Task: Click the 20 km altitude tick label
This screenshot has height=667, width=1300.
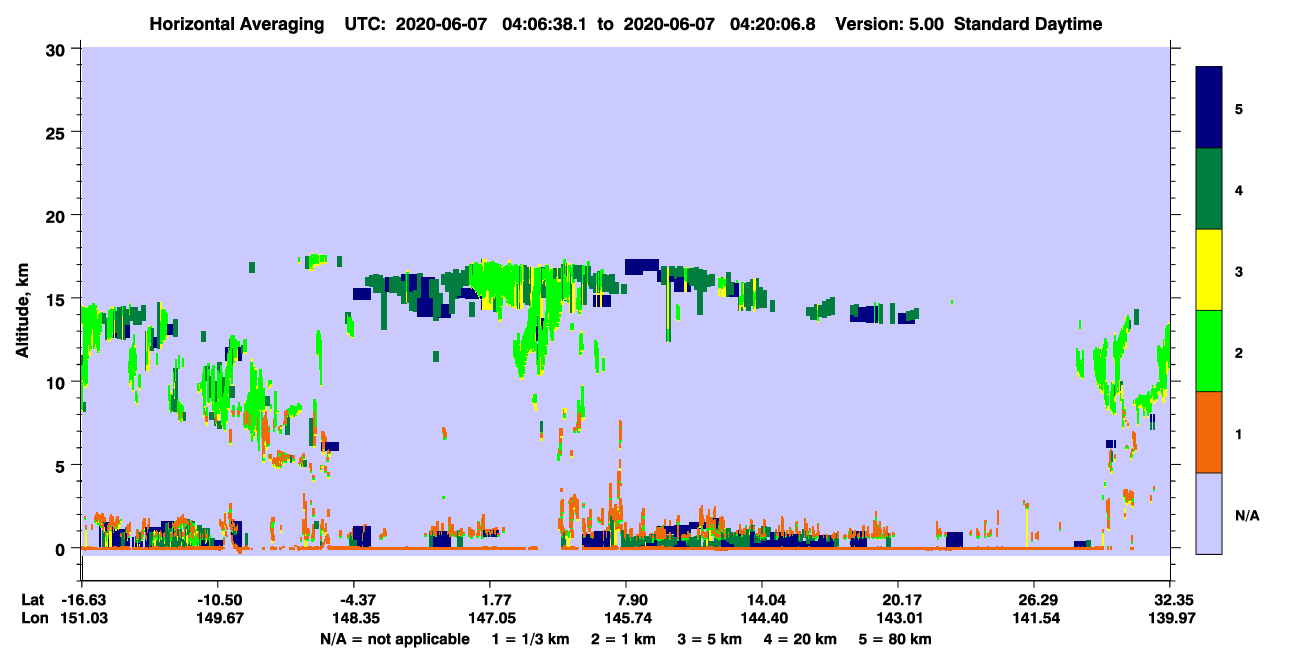Action: tap(57, 215)
